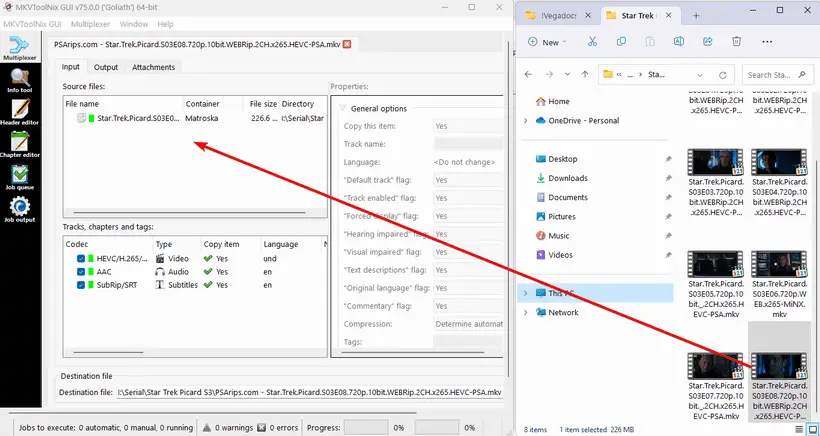Click the warnings triangle icon in status bar
Viewport: 820px width, 436px height.
(207, 427)
